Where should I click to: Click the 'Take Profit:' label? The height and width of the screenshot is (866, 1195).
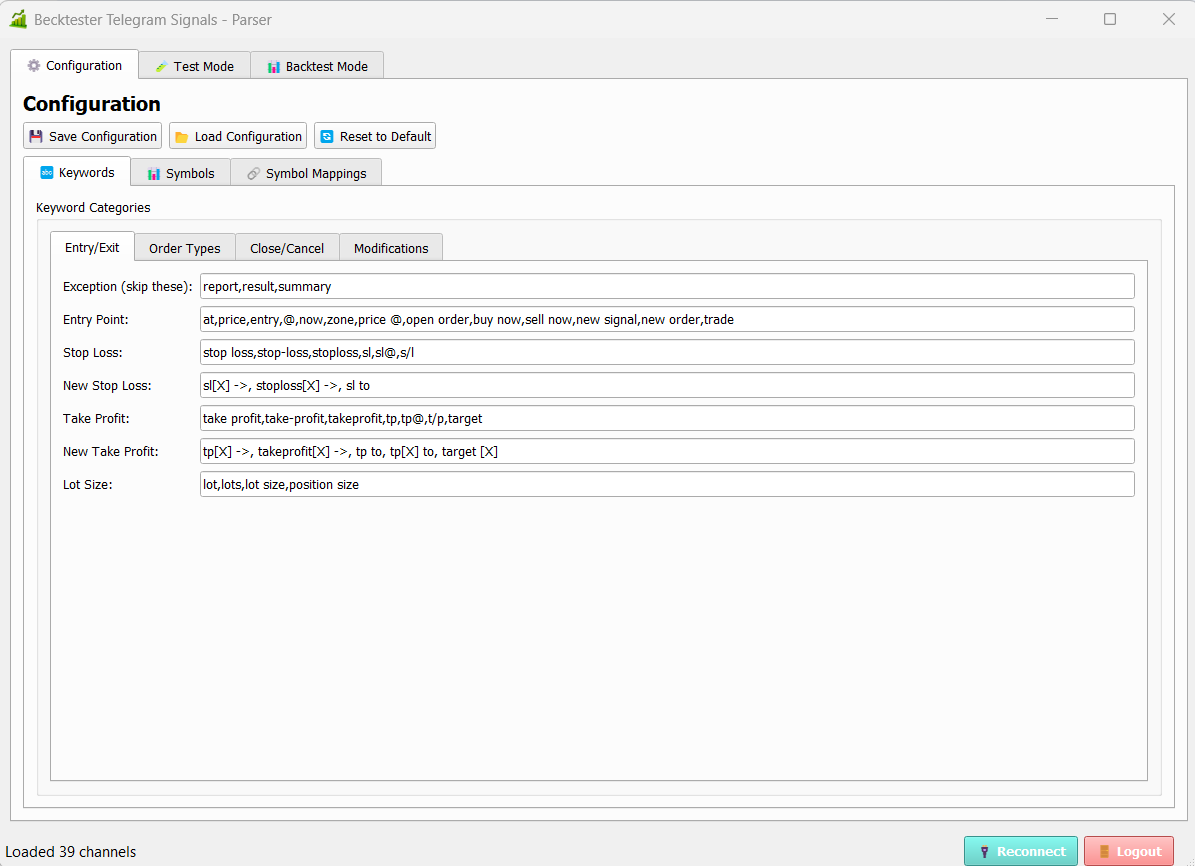(96, 419)
